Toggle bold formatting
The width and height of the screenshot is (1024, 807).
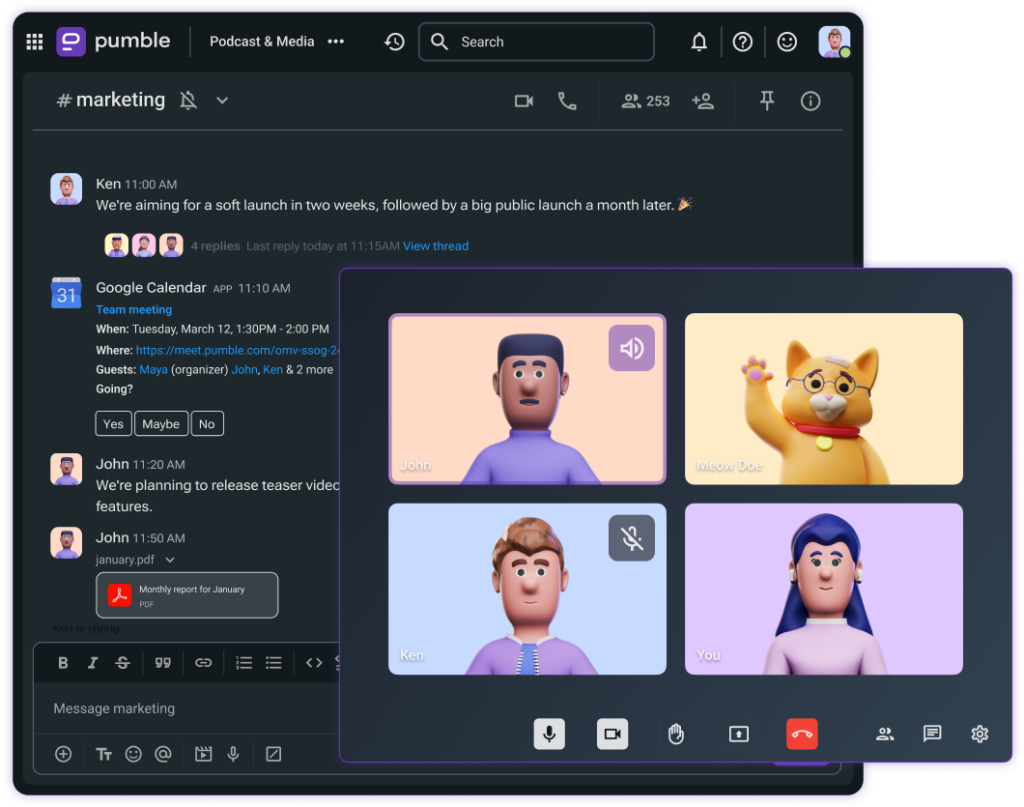click(x=63, y=663)
